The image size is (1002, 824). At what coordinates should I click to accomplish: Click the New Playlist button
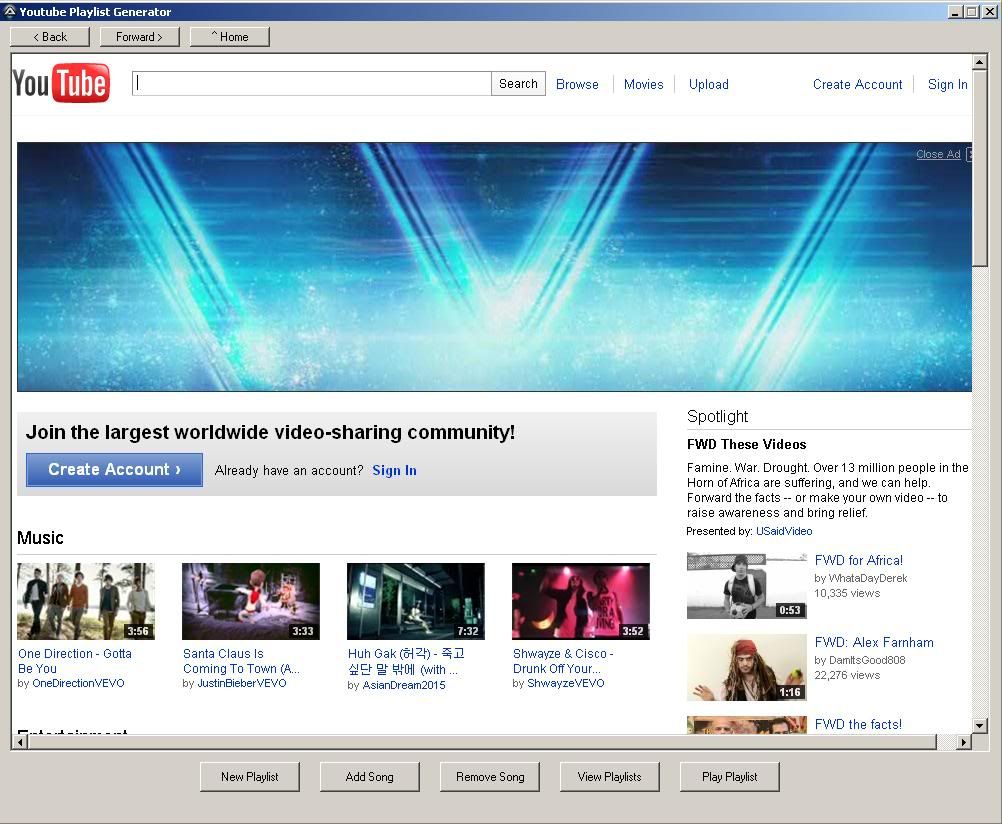(250, 777)
